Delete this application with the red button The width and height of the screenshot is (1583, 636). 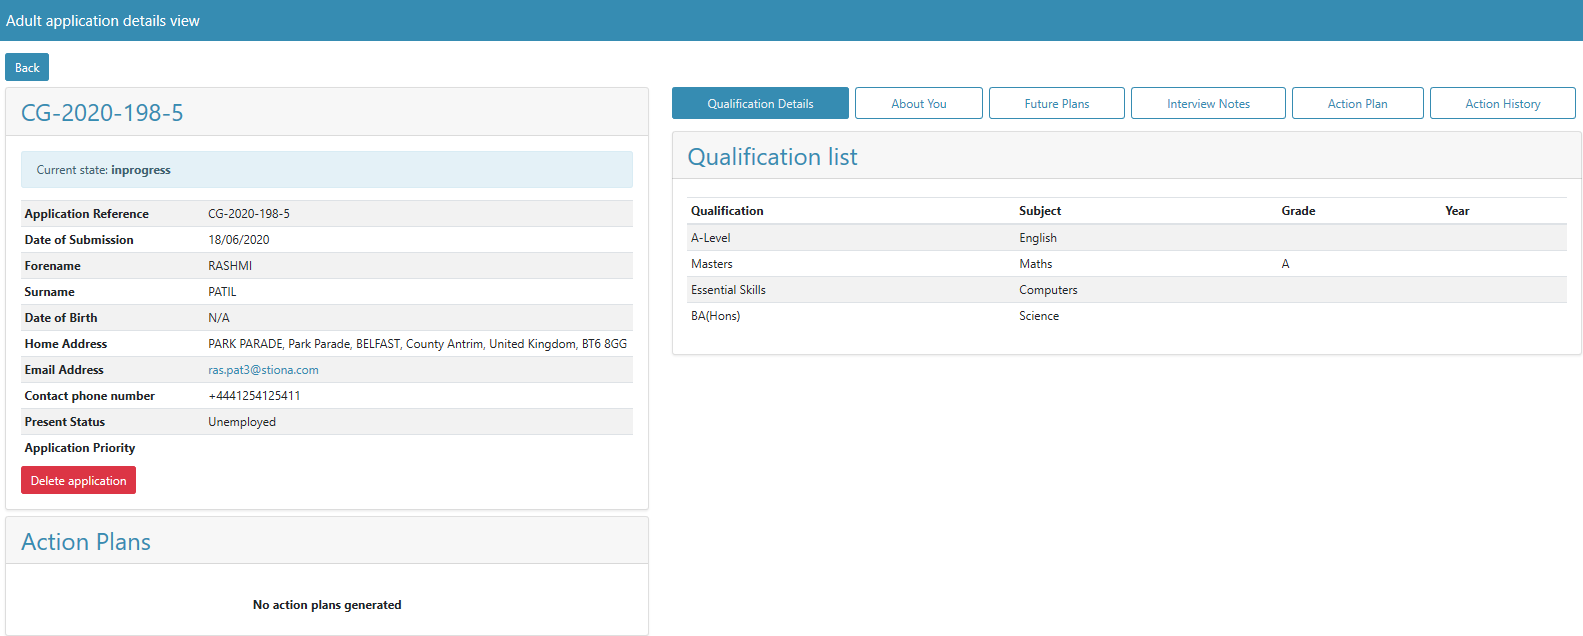click(x=78, y=480)
